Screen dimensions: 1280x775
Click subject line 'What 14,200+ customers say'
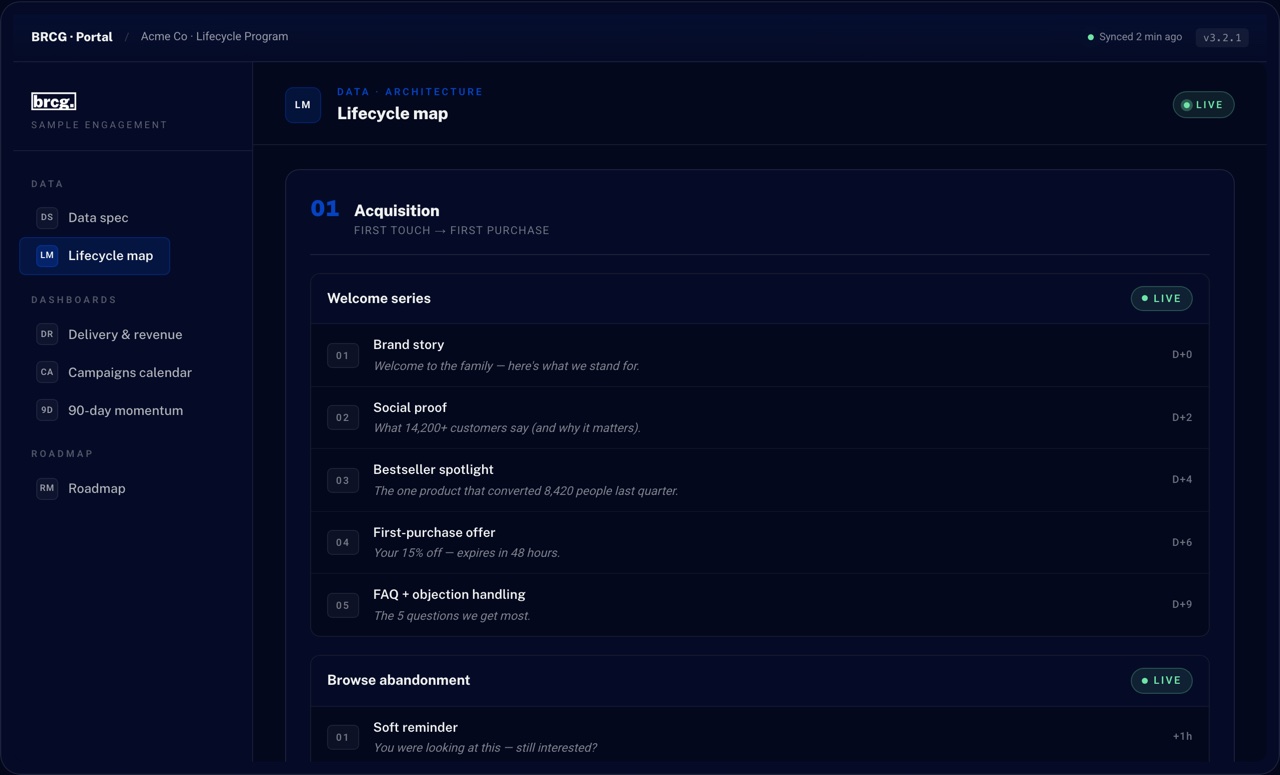507,428
